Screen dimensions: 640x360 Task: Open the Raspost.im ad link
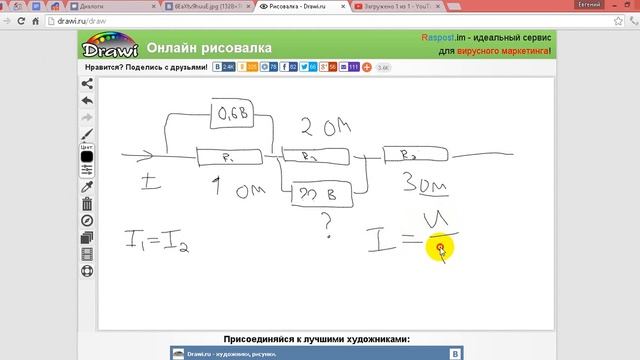486,44
